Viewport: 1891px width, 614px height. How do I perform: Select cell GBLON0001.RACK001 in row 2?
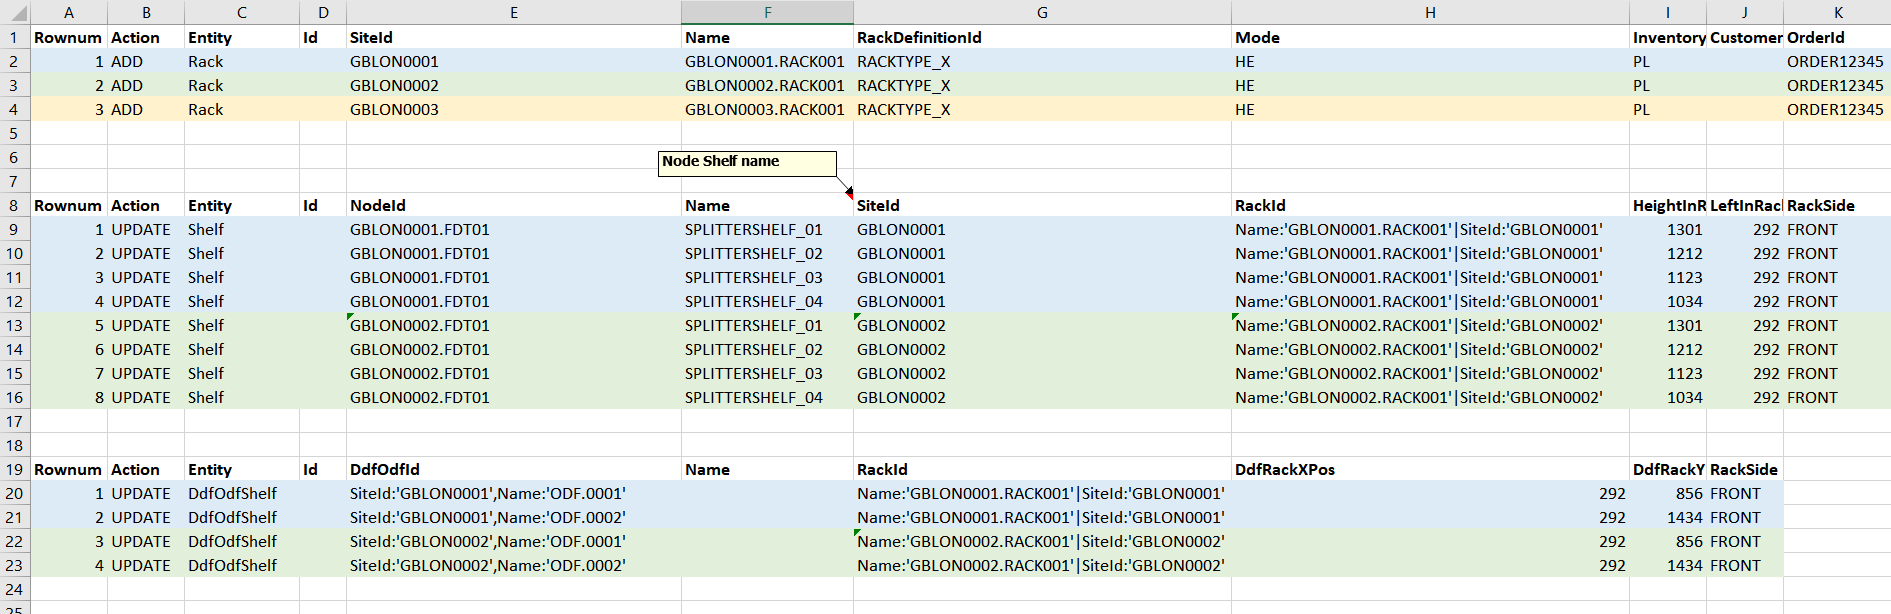[x=767, y=61]
